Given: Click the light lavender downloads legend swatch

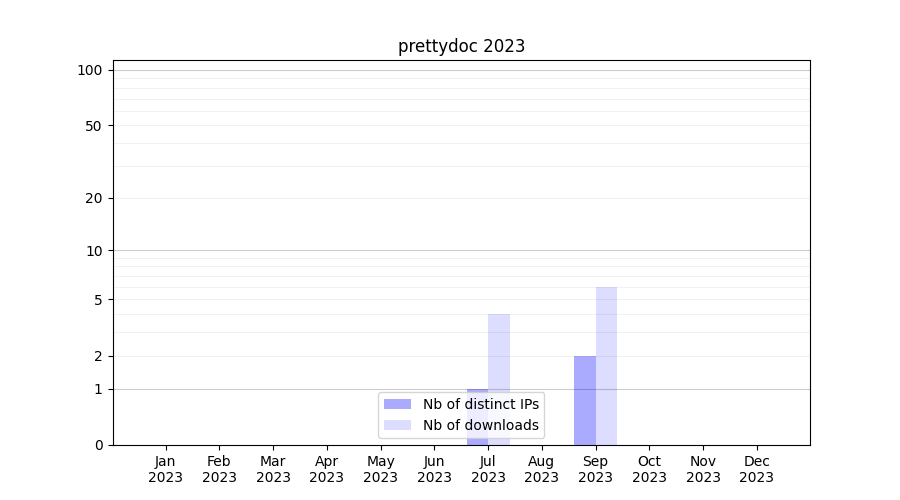Looking at the screenshot, I should coord(397,425).
